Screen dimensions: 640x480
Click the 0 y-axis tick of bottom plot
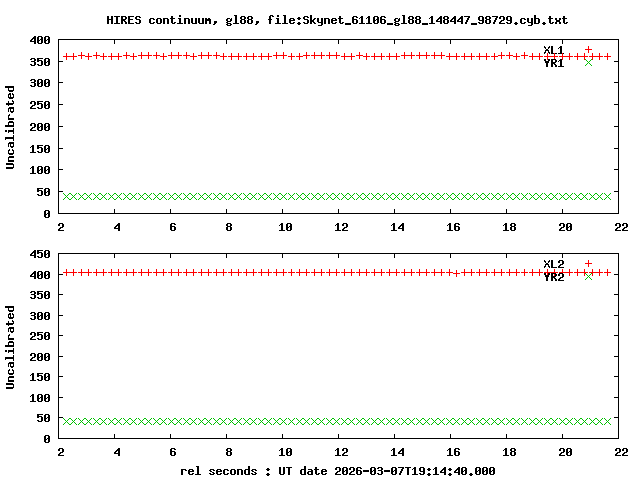(x=48, y=439)
